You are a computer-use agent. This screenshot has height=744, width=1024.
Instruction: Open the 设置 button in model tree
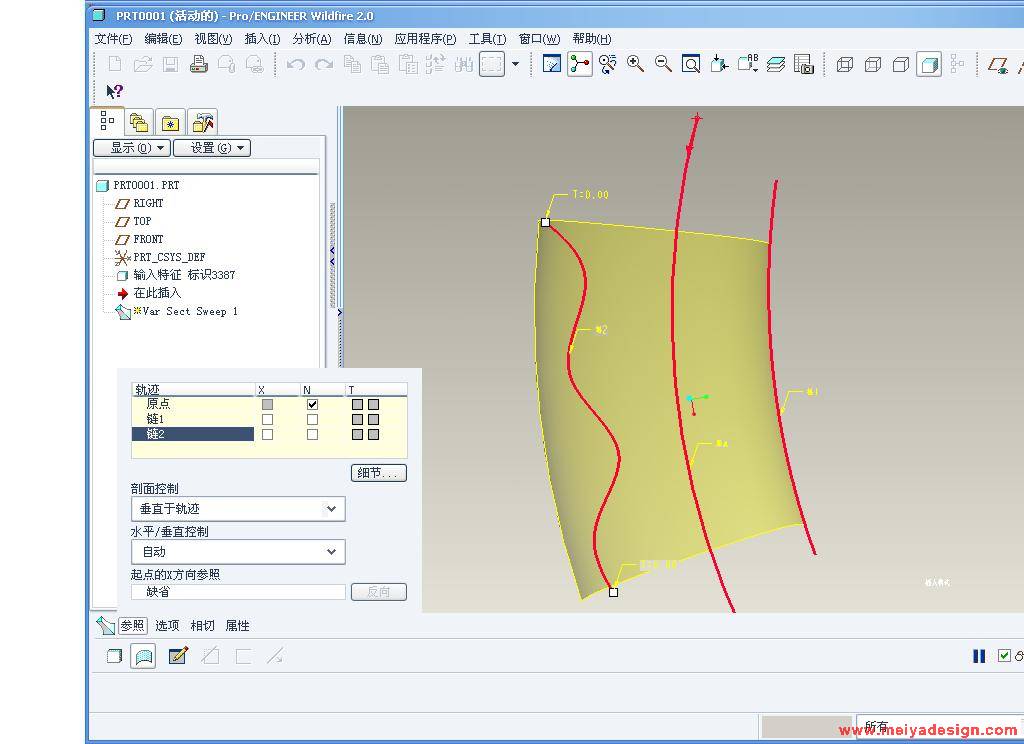211,148
